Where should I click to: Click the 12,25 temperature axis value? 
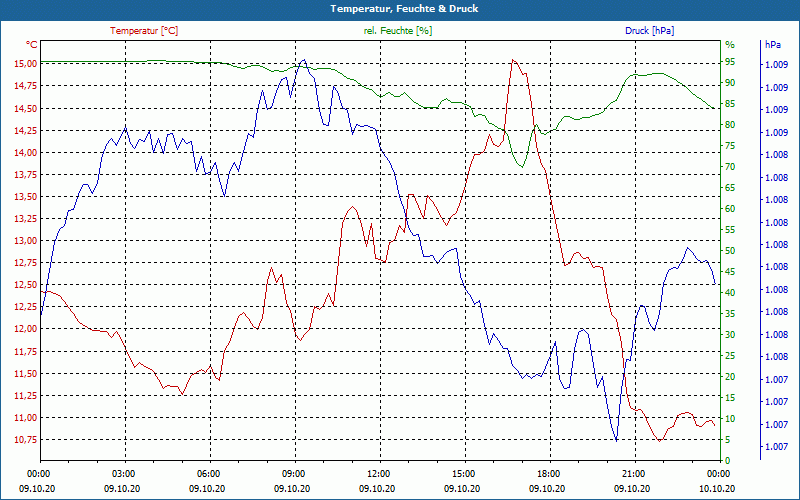pos(27,307)
